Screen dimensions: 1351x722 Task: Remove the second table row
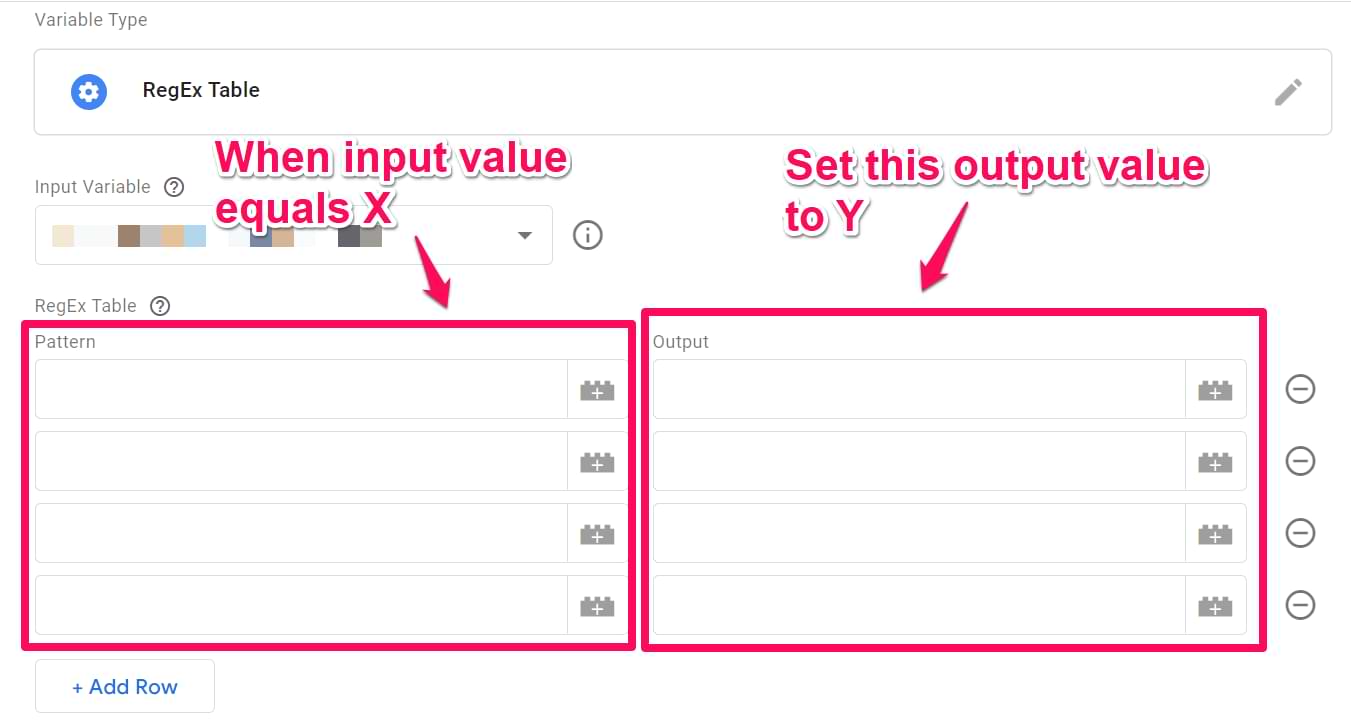[1300, 461]
